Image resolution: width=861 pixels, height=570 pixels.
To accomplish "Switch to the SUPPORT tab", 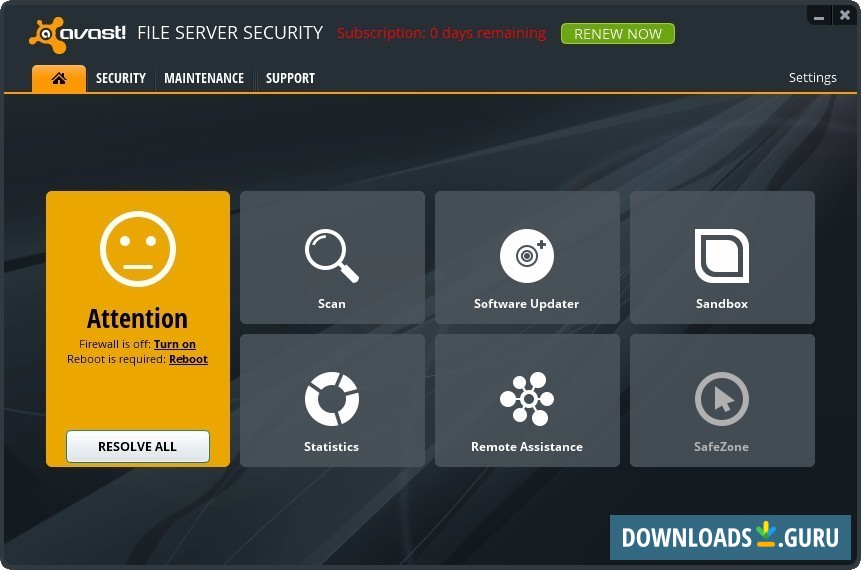I will (x=290, y=79).
